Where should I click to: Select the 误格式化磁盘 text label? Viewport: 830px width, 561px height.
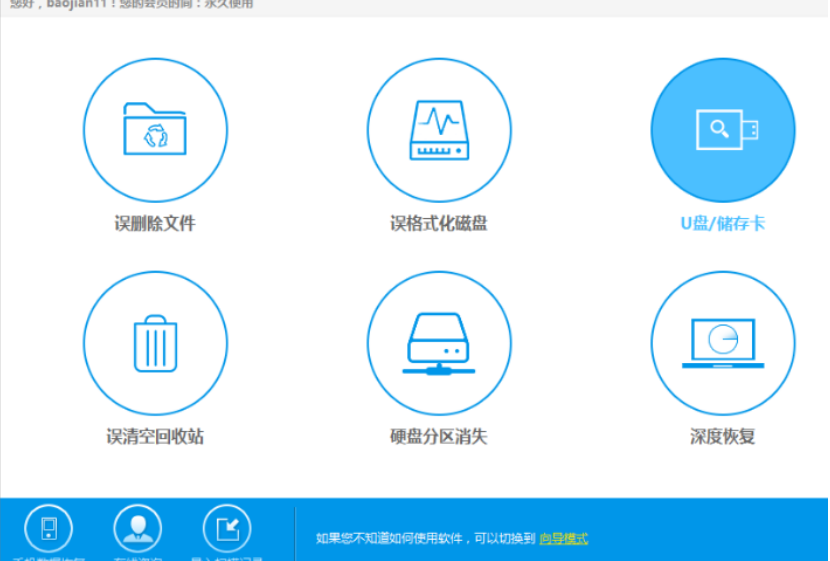439,223
